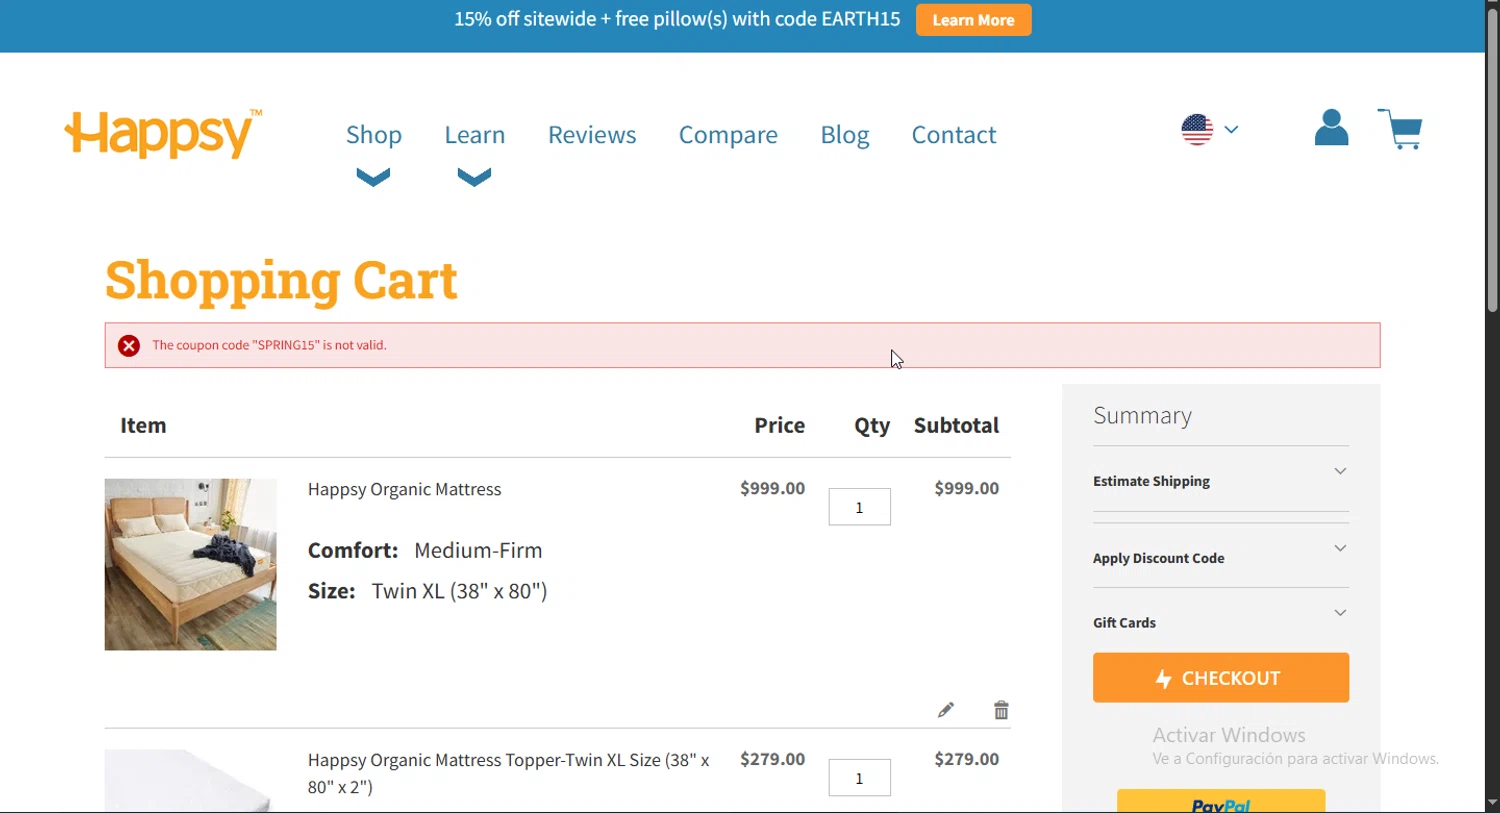1500x813 pixels.
Task: Open the Contact page
Action: pyautogui.click(x=954, y=134)
